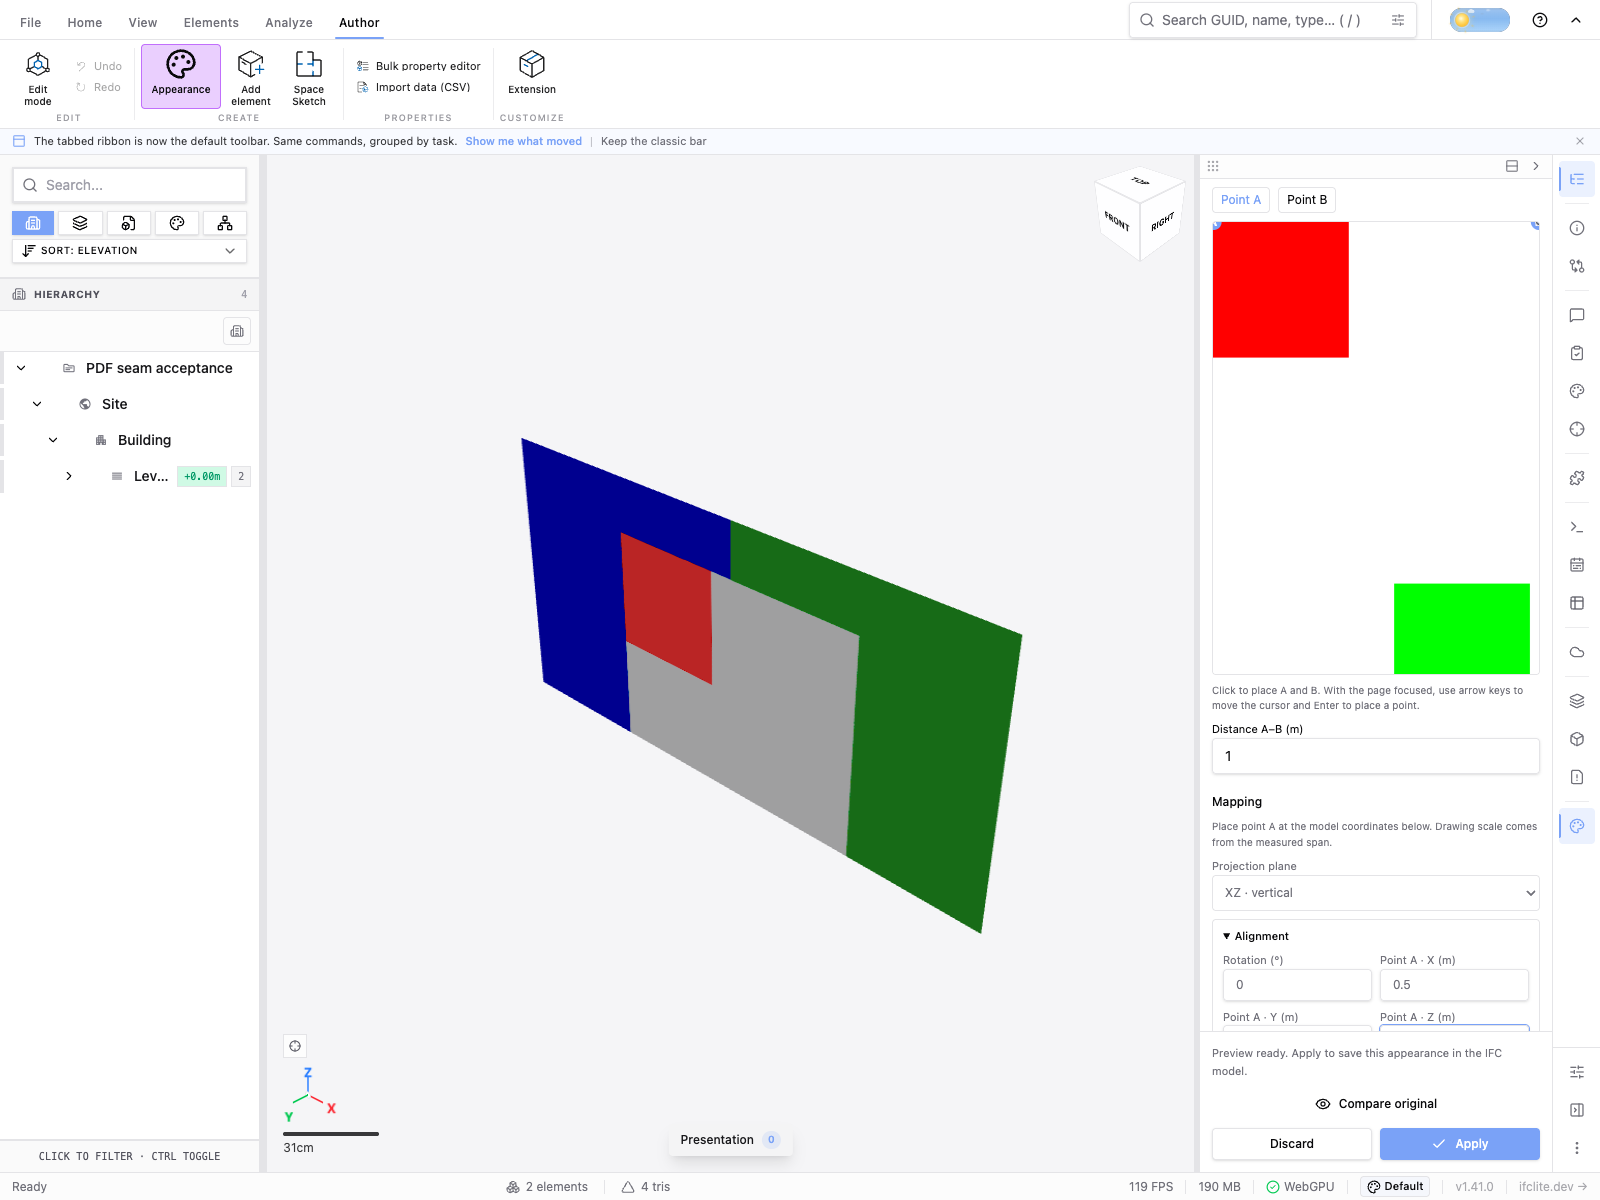
Task: Open the puzzle-piece extensions icon in right sidebar
Action: tap(1577, 478)
